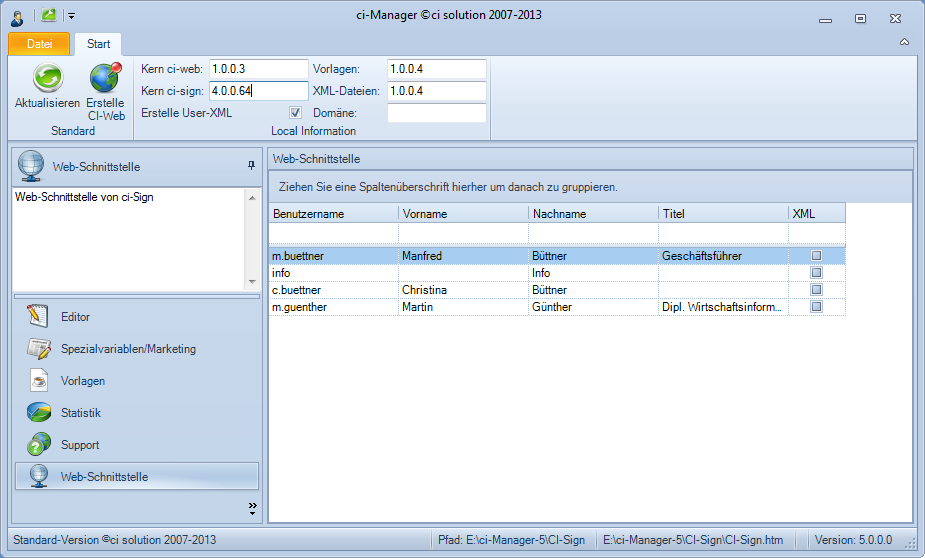
Task: Open the Support section
Action: (80, 445)
